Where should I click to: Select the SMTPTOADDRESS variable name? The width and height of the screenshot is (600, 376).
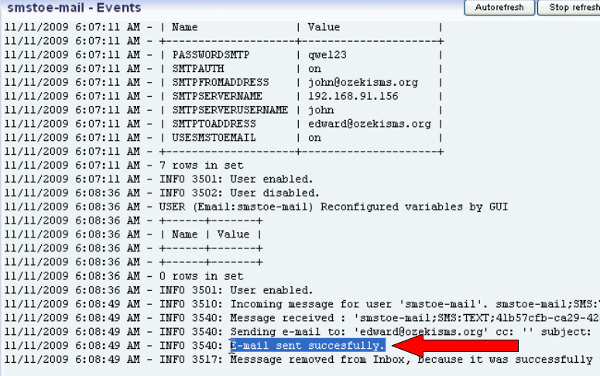214,124
